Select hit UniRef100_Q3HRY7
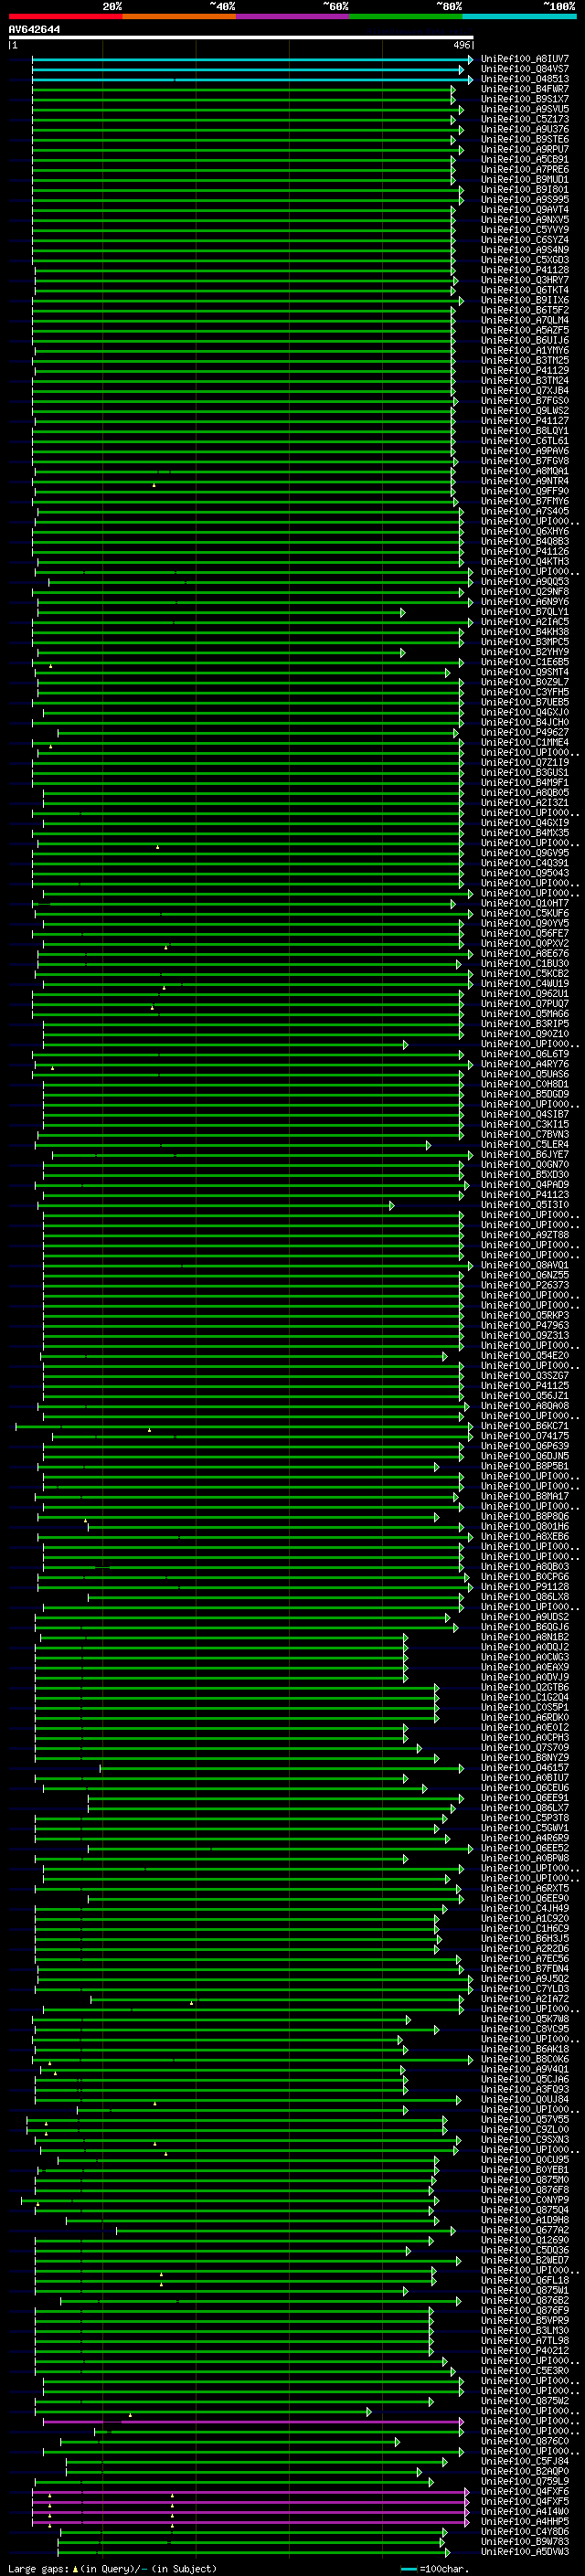Screen dimensions: 585x2576 pyautogui.click(x=525, y=281)
